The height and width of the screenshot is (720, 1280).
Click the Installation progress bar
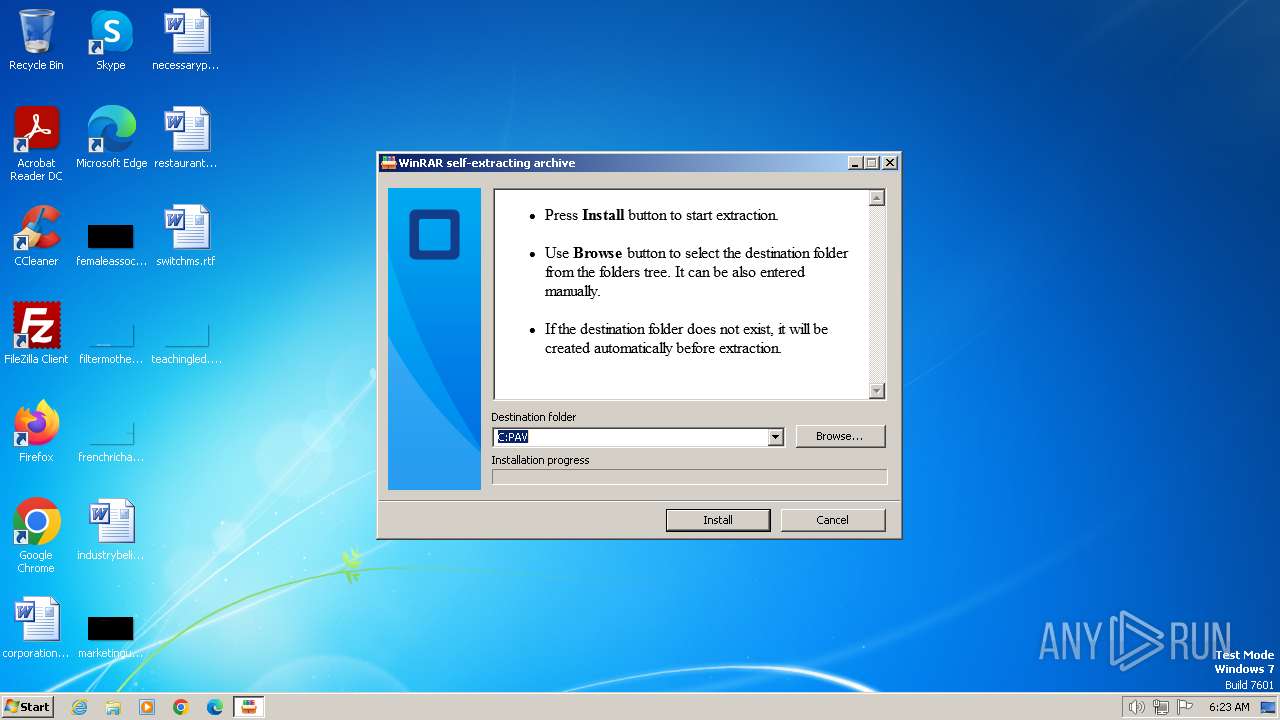(689, 477)
